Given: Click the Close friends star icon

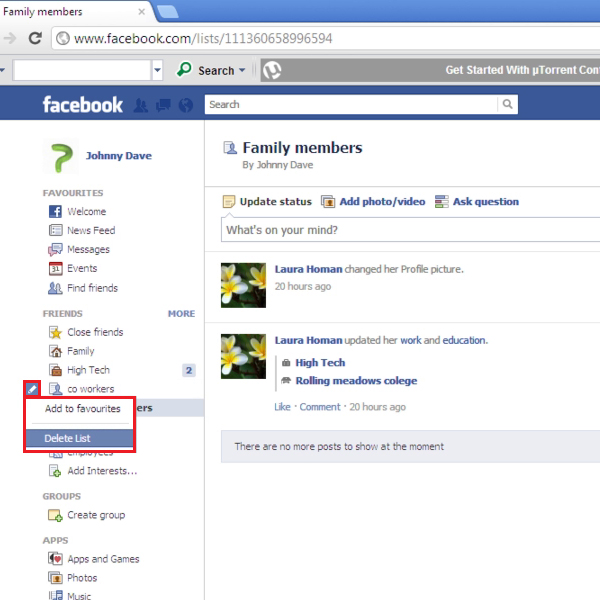Looking at the screenshot, I should pyautogui.click(x=55, y=332).
